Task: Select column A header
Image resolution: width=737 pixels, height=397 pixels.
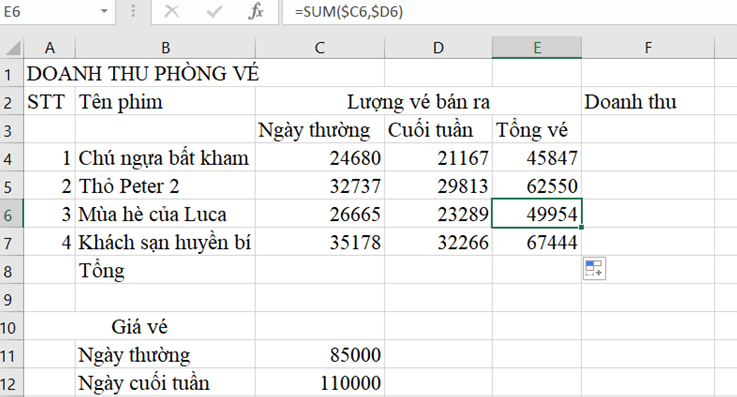Action: point(49,48)
